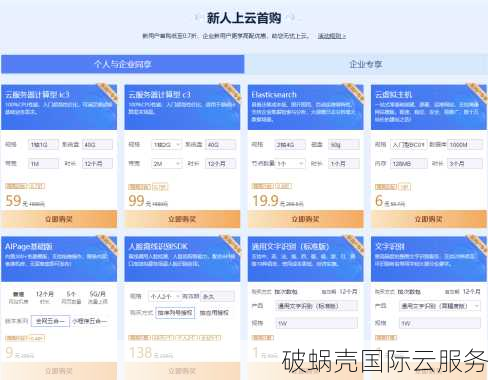Choose 按应用授权 on the 人脸离线识别SDK card

[x=214, y=313]
